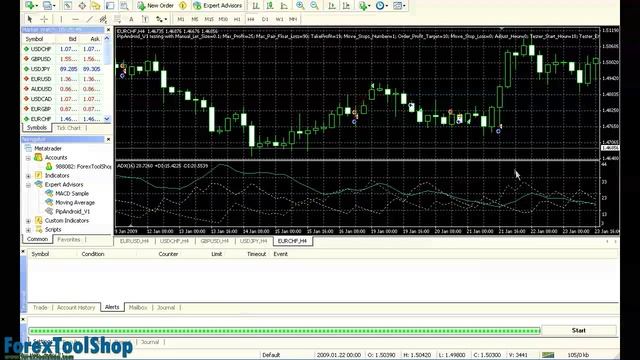Click the yellow diamond icon beside New Order

tap(183, 6)
